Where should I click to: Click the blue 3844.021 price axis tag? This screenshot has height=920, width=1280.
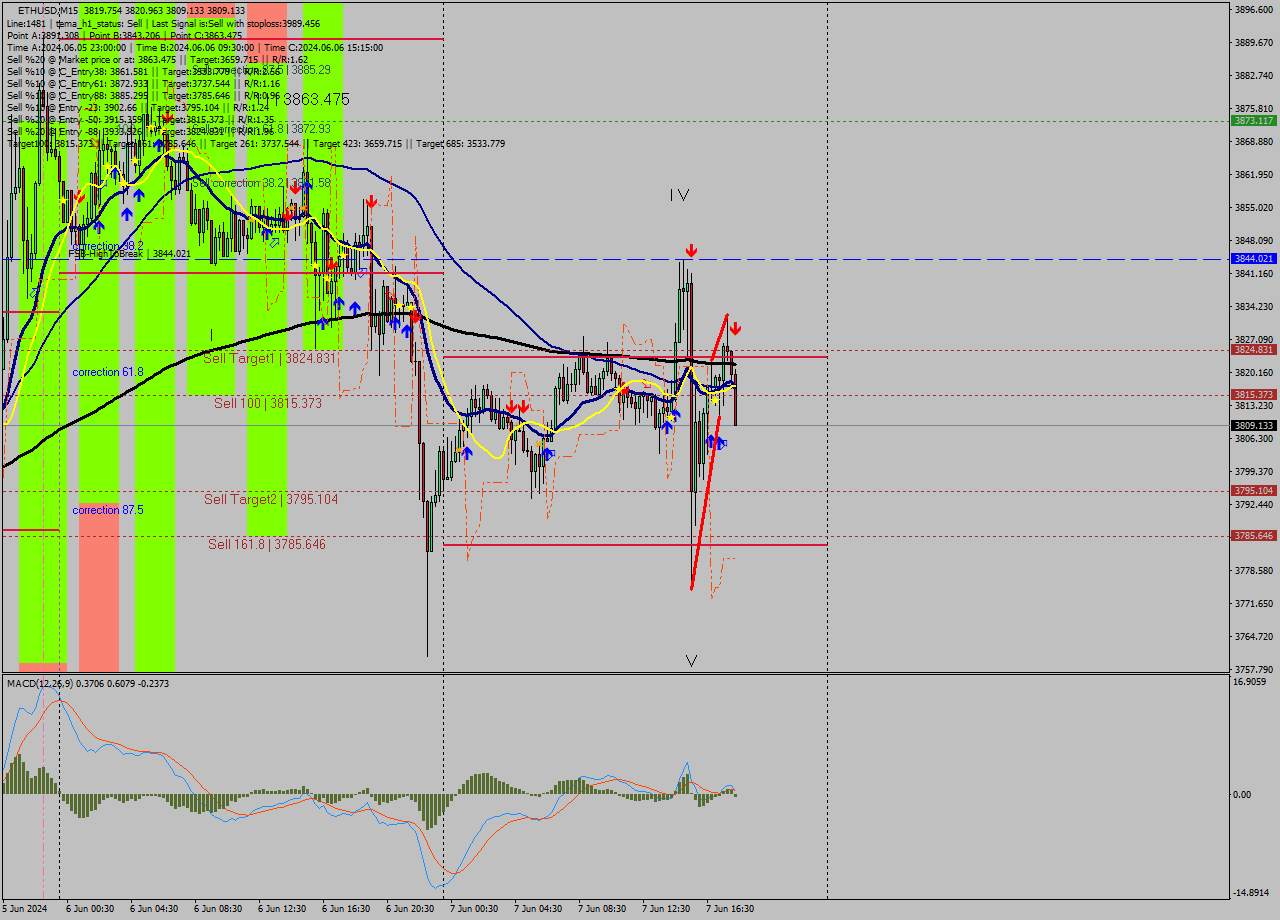click(1253, 258)
